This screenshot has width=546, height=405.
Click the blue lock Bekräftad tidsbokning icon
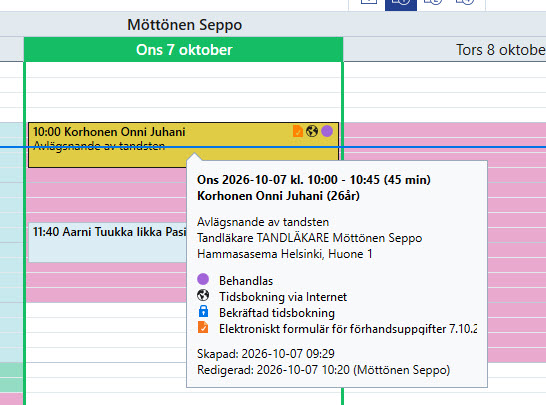[203, 311]
